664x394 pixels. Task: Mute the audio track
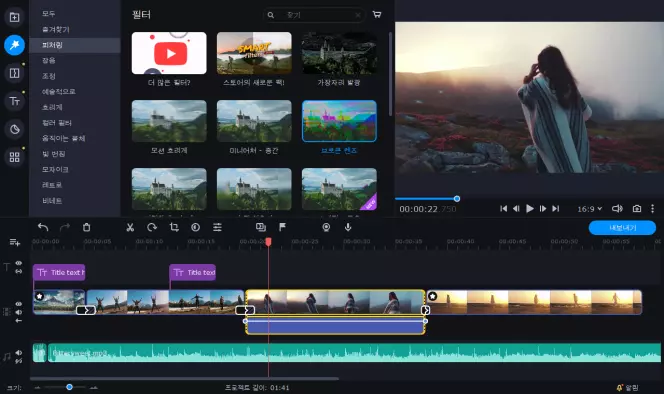[19, 352]
